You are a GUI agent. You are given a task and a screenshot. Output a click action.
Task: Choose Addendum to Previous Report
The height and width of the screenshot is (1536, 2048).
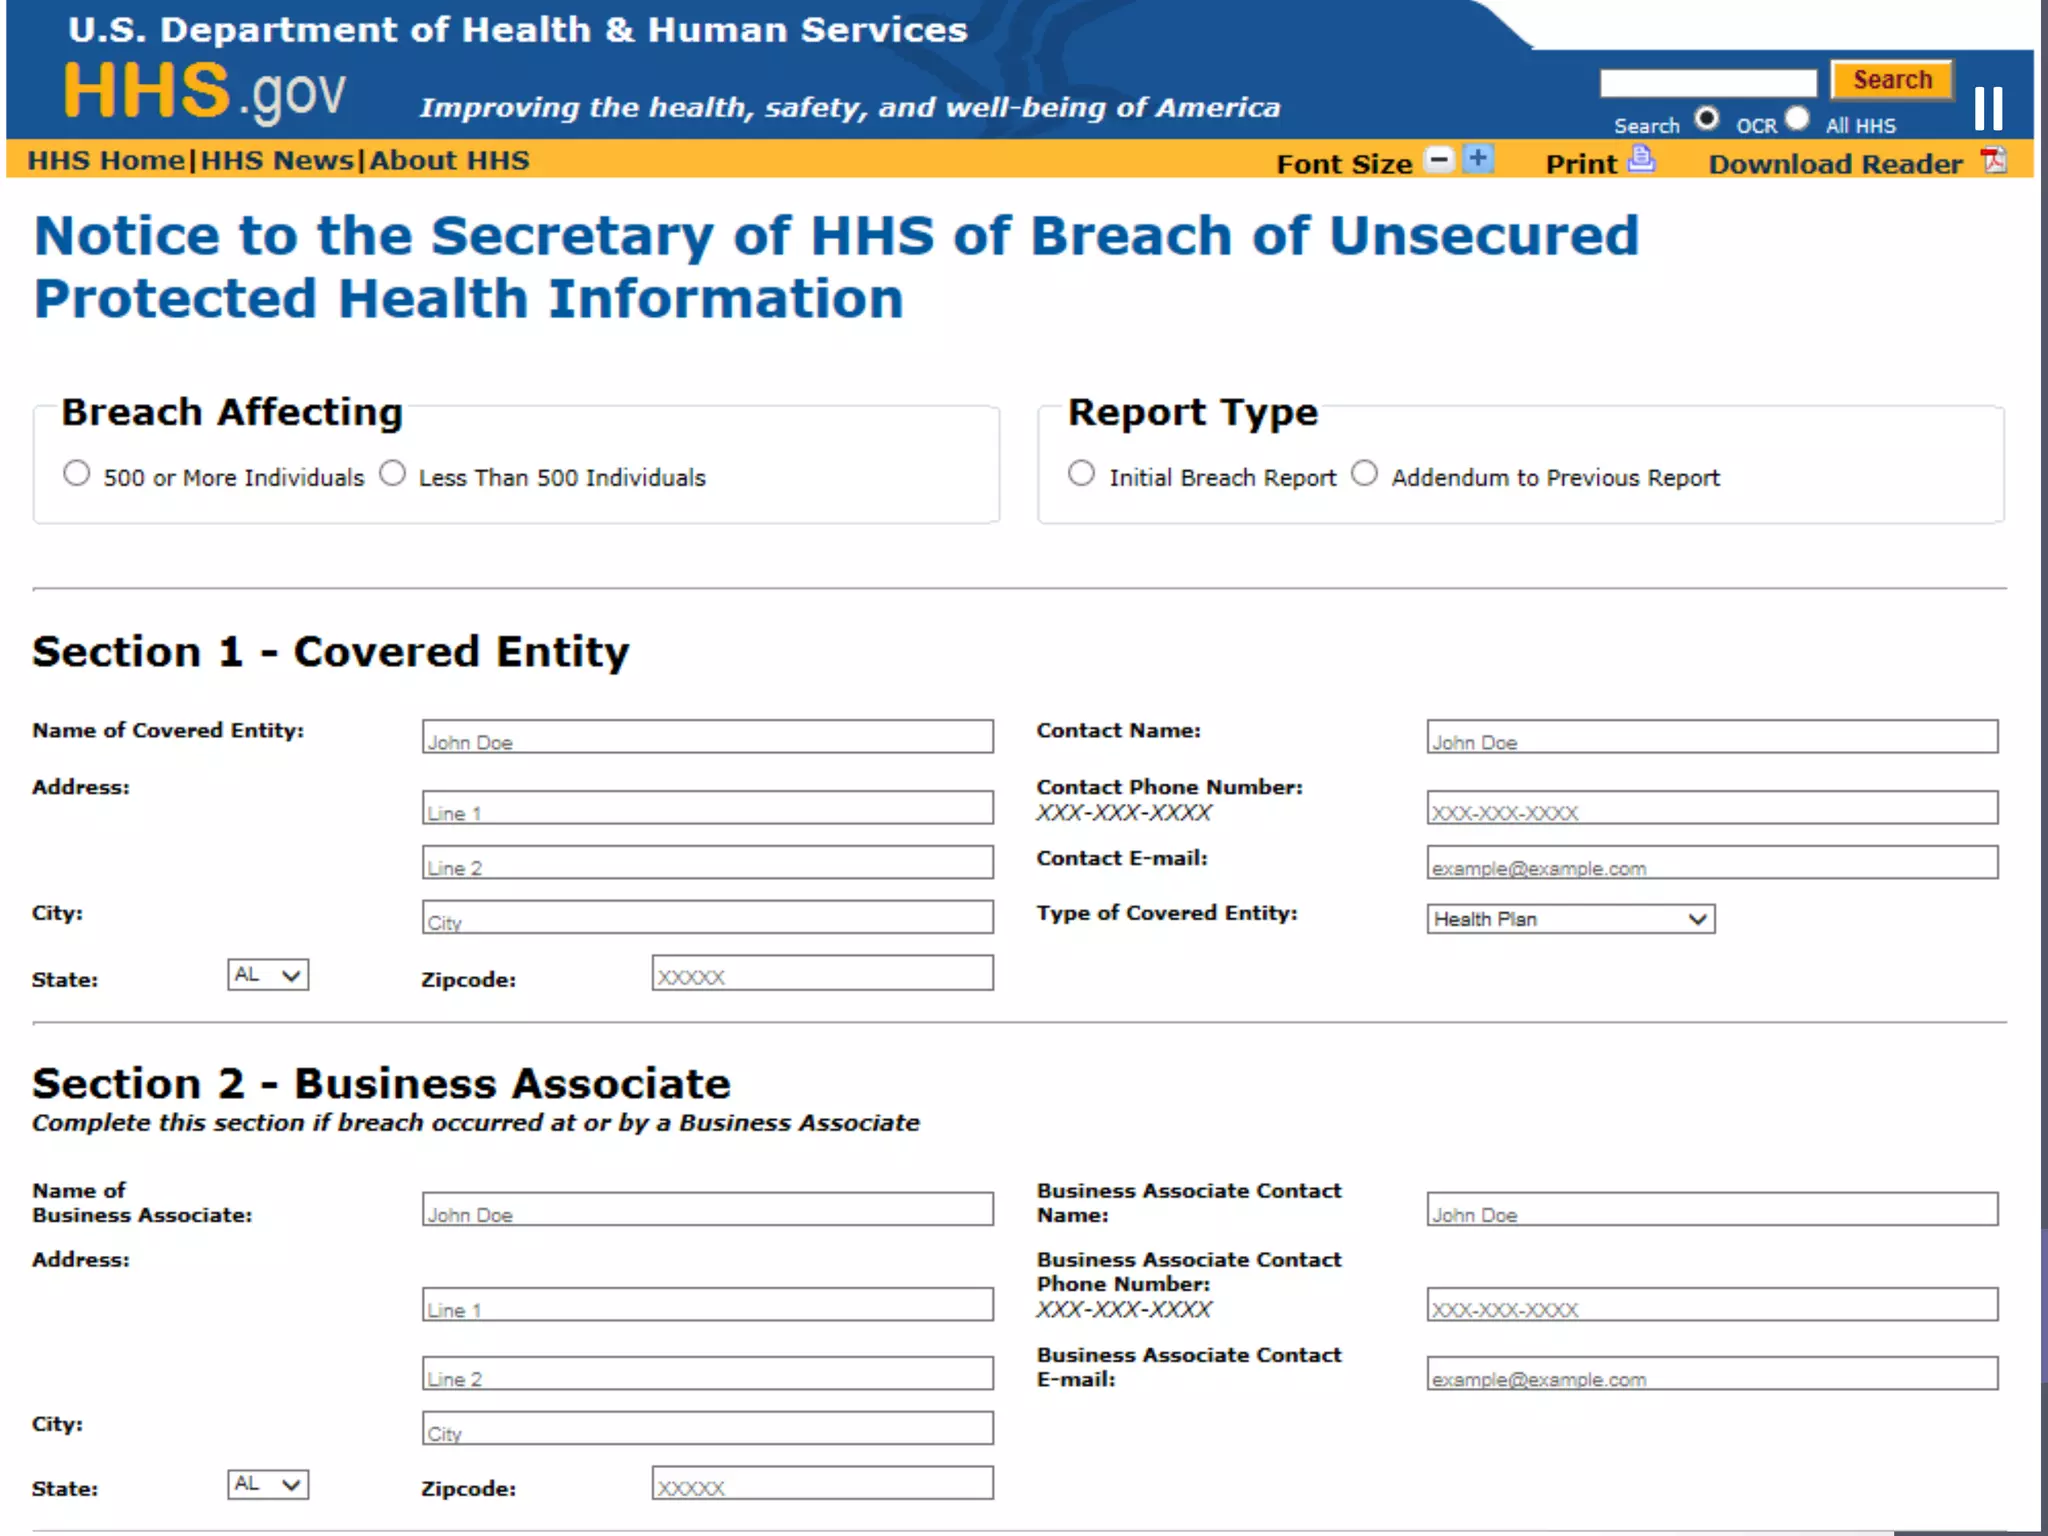pos(1365,473)
